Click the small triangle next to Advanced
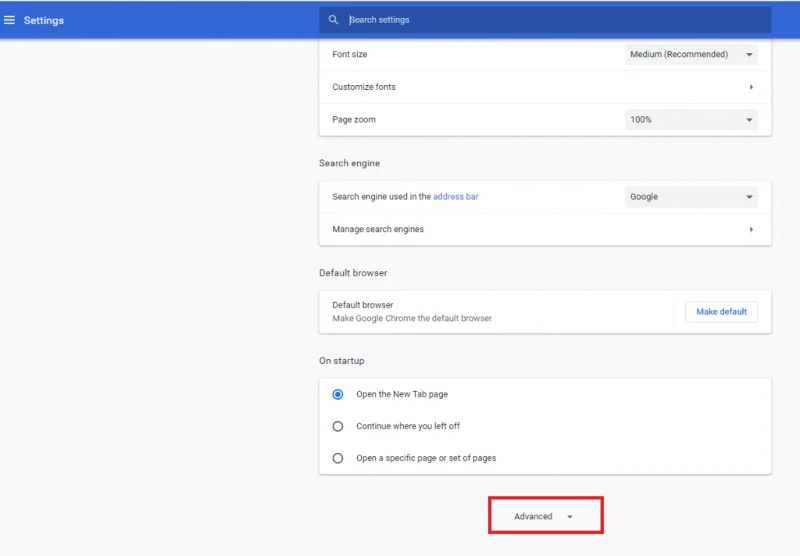The width and height of the screenshot is (800, 556). tap(570, 517)
